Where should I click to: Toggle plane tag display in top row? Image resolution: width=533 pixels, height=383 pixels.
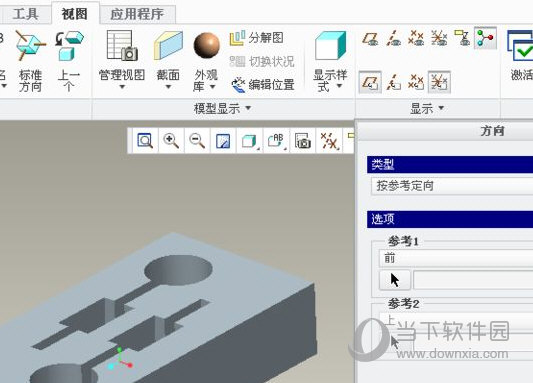point(370,38)
